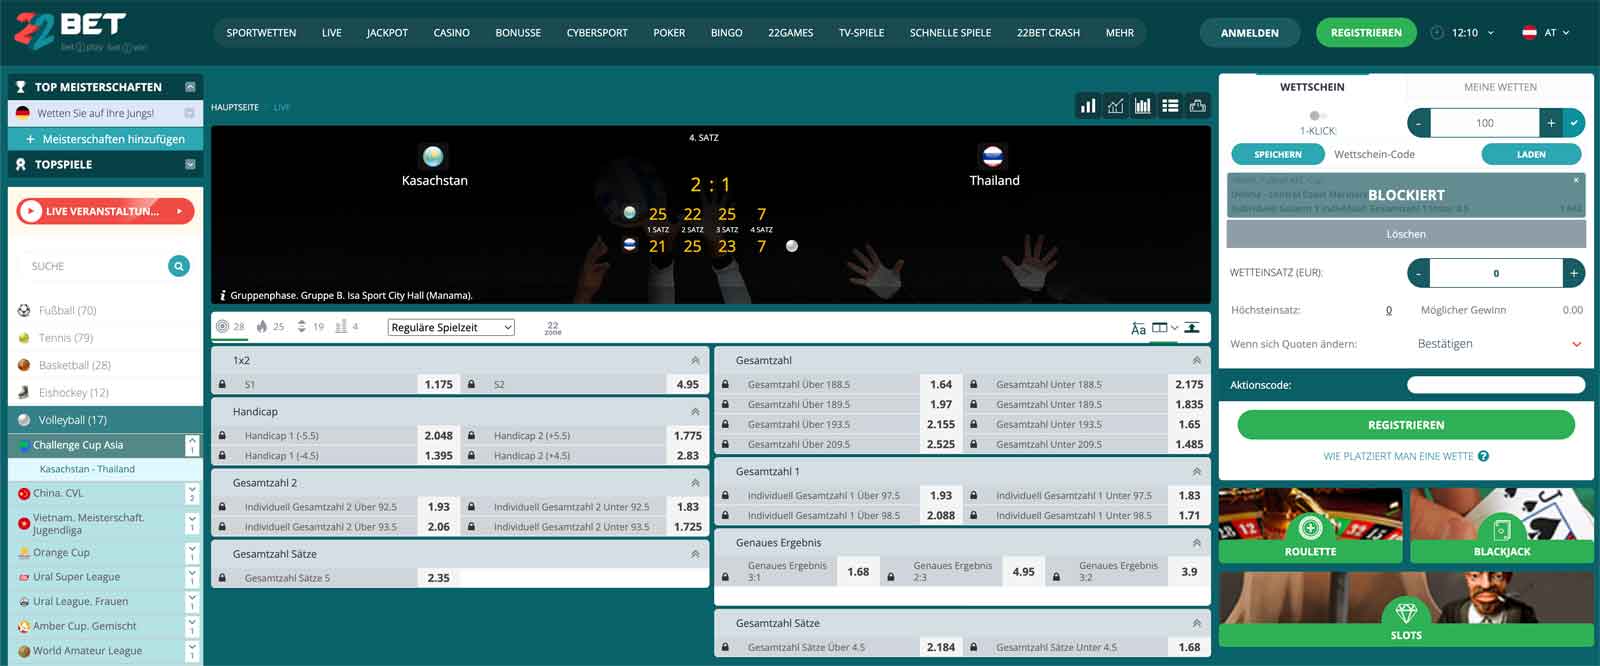Click the 22BET logo
1600x666 pixels.
coord(81,32)
